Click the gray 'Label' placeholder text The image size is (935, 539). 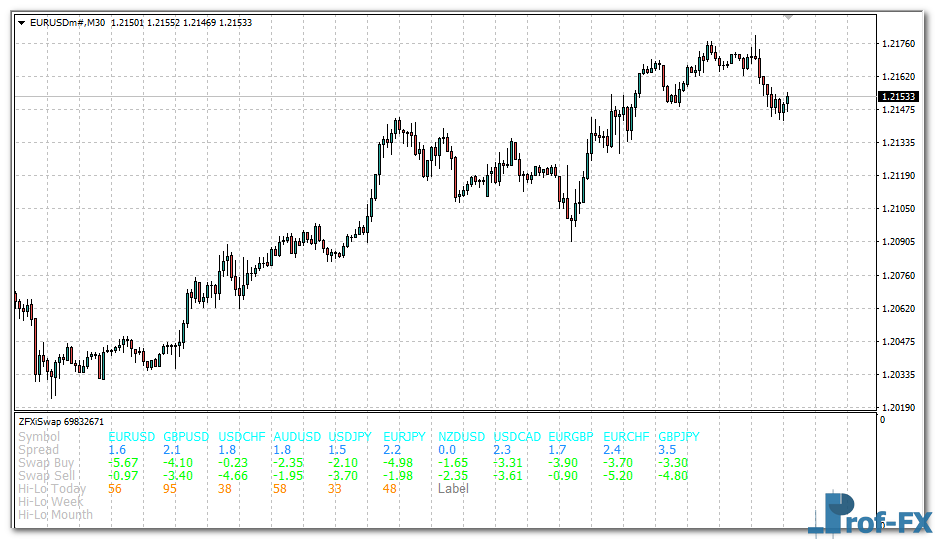(453, 489)
